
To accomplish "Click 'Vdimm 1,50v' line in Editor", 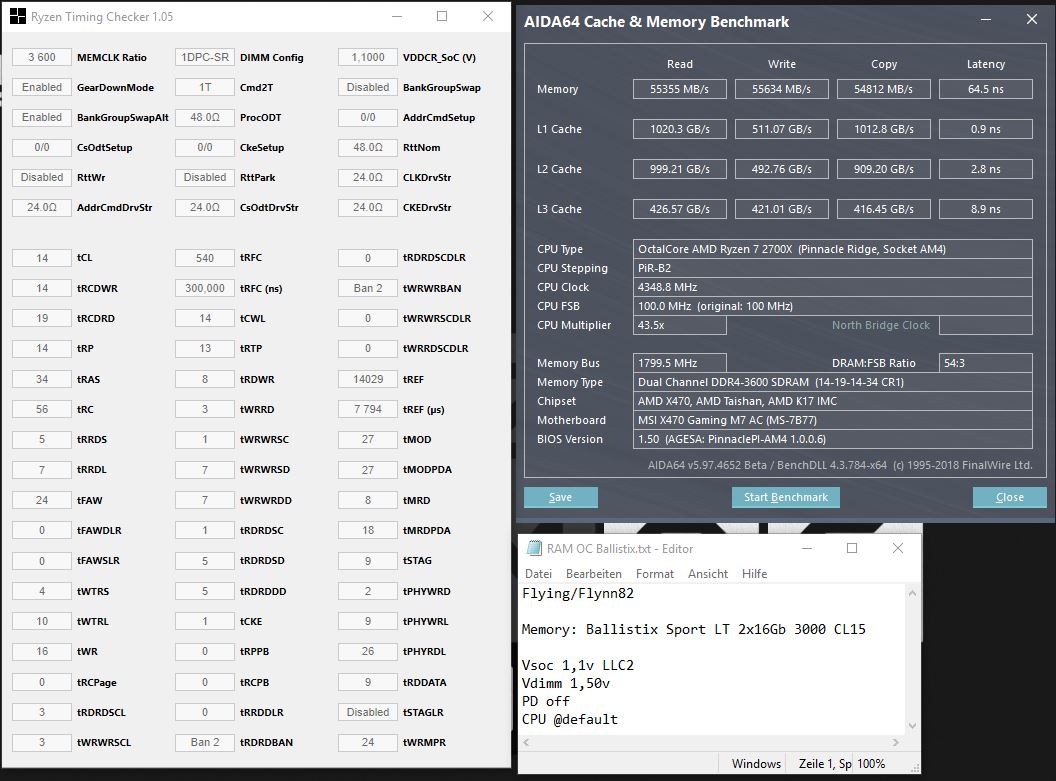I will pyautogui.click(x=566, y=683).
